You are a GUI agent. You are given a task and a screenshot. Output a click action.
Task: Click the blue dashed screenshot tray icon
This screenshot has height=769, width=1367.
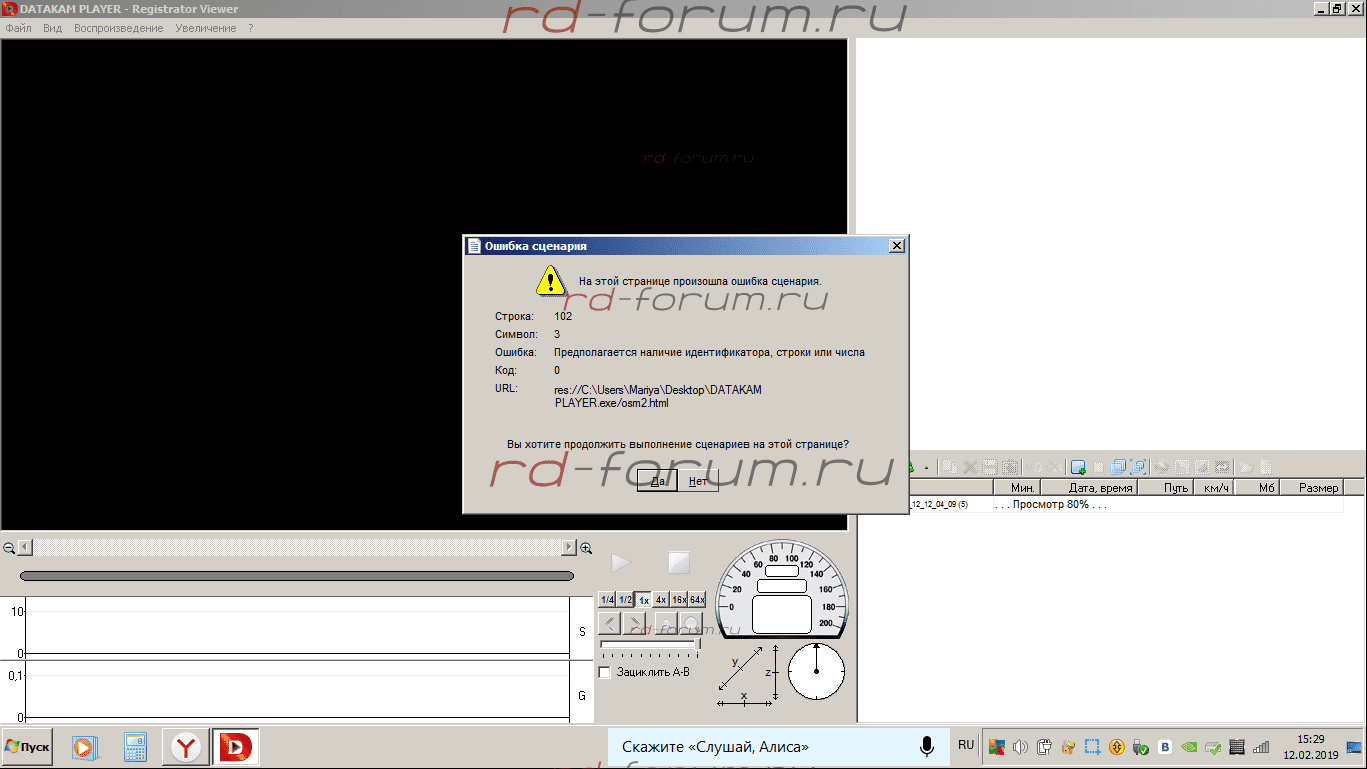[x=1092, y=747]
